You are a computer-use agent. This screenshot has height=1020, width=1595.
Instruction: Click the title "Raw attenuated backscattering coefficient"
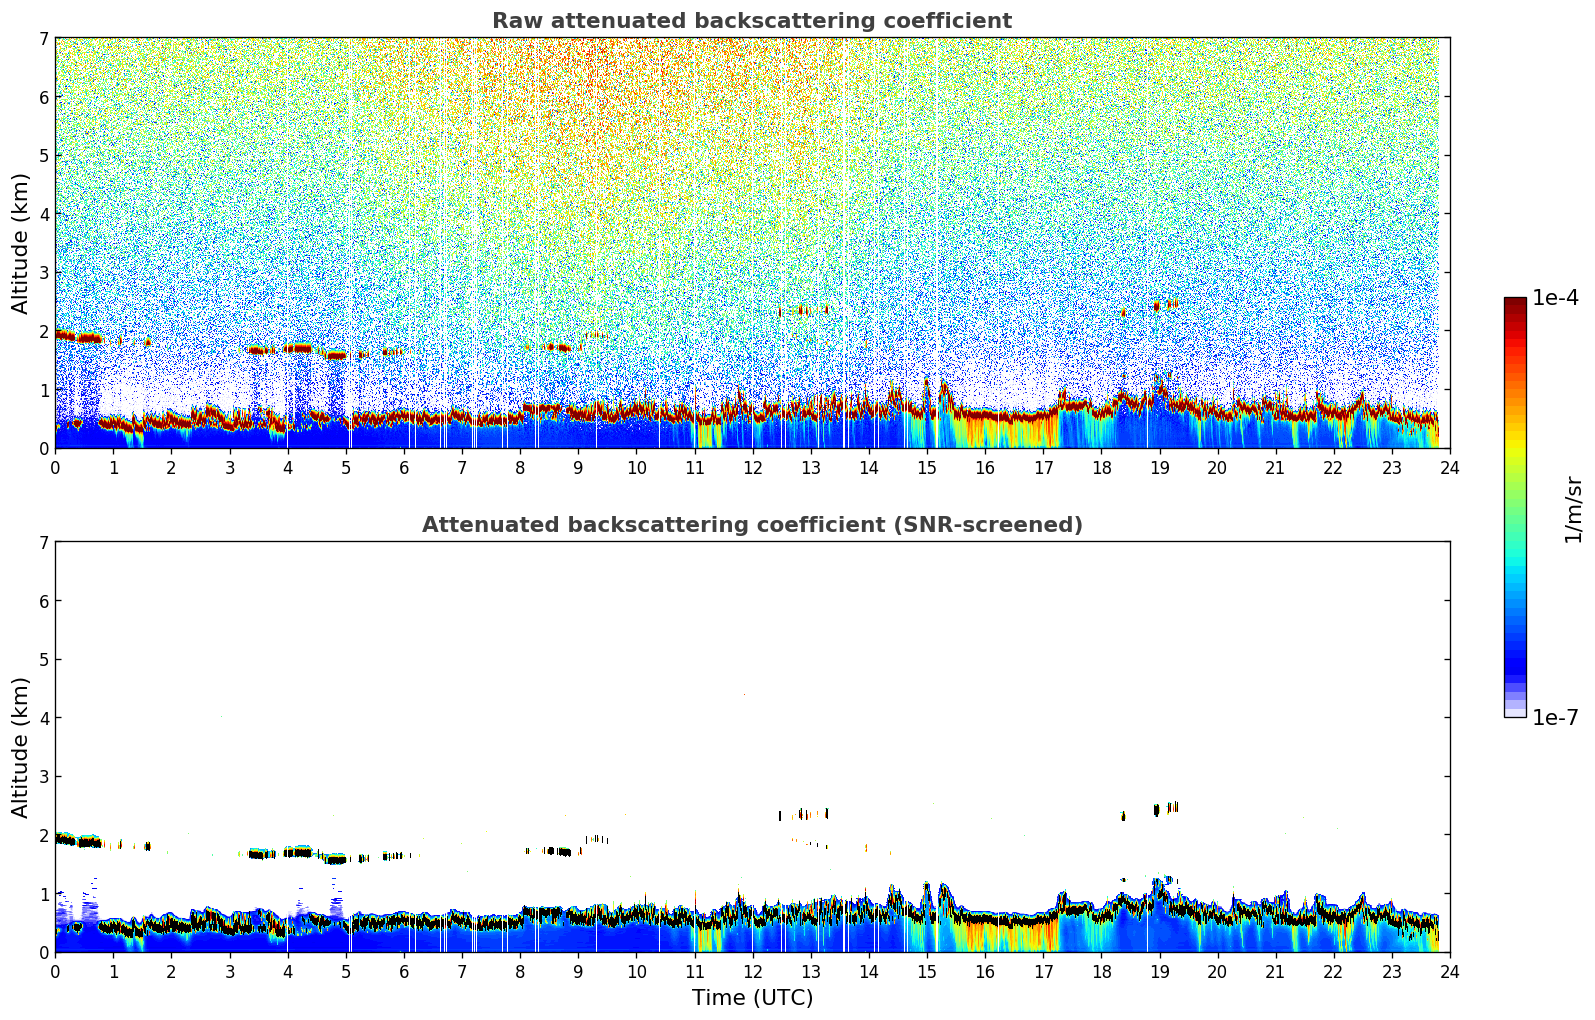(752, 21)
